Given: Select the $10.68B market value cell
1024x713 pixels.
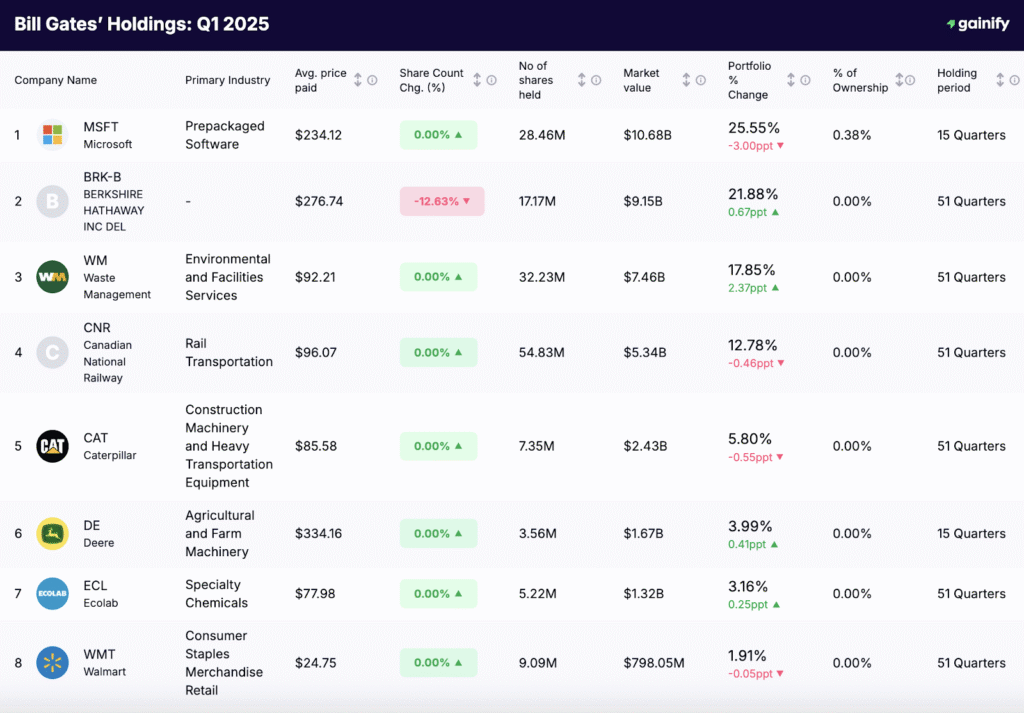Looking at the screenshot, I should coord(647,135).
